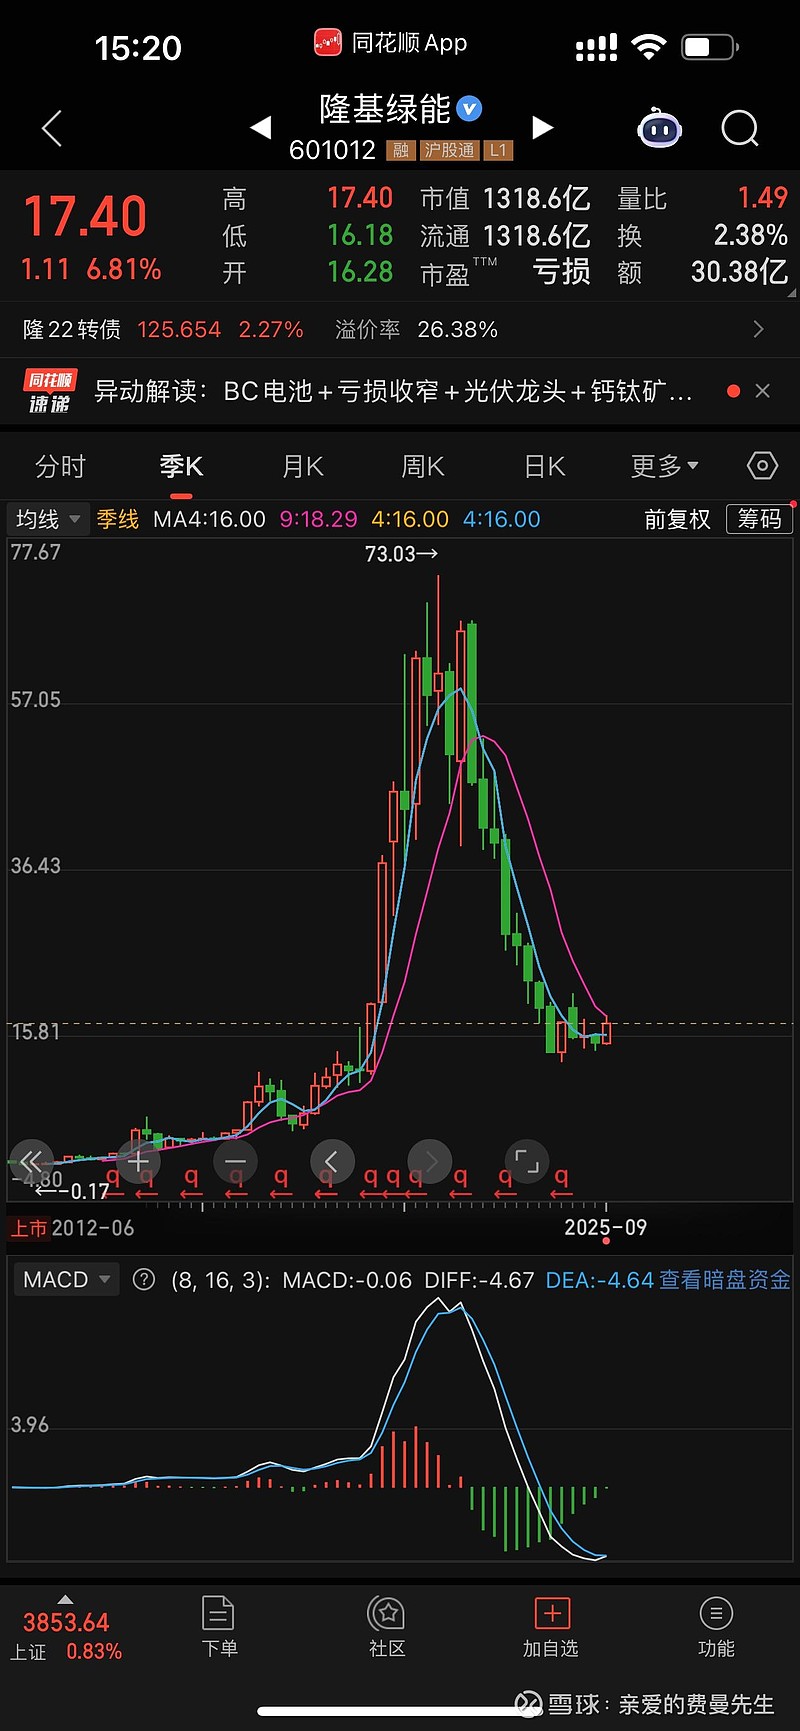
Task: Move chart right with chevron button
Action: (x=430, y=1161)
